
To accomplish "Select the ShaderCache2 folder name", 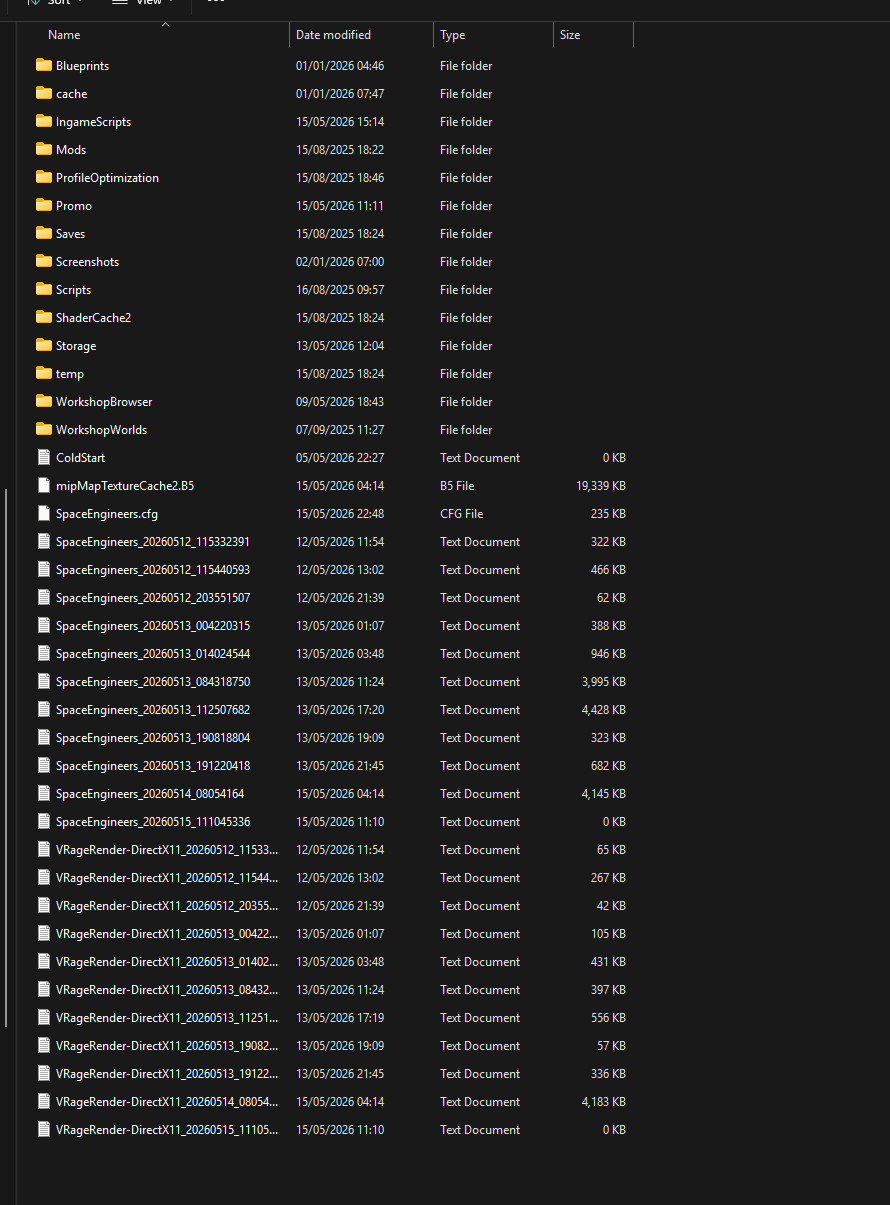I will (94, 317).
